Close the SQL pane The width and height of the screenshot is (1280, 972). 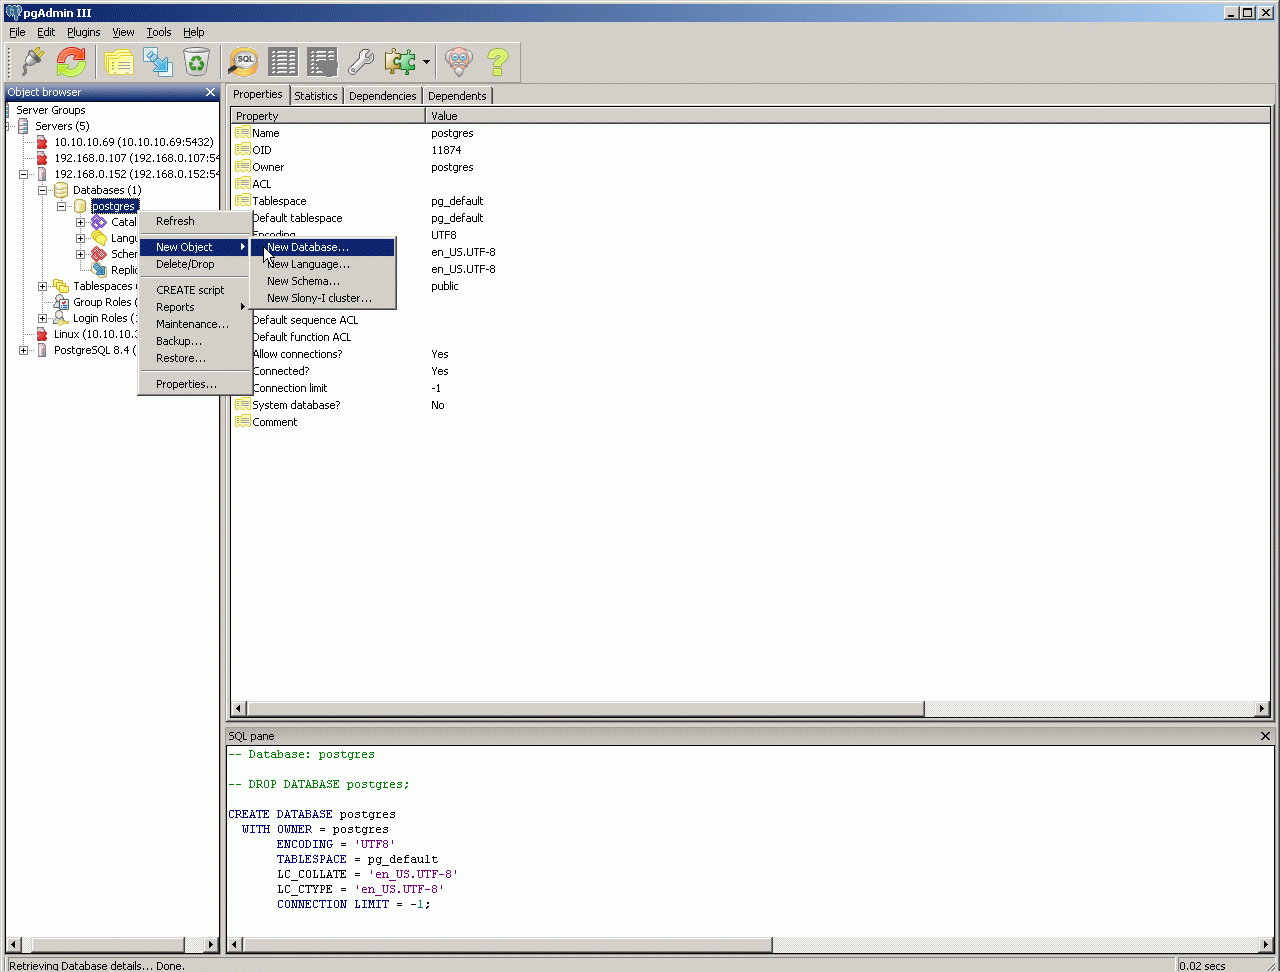pos(1266,736)
